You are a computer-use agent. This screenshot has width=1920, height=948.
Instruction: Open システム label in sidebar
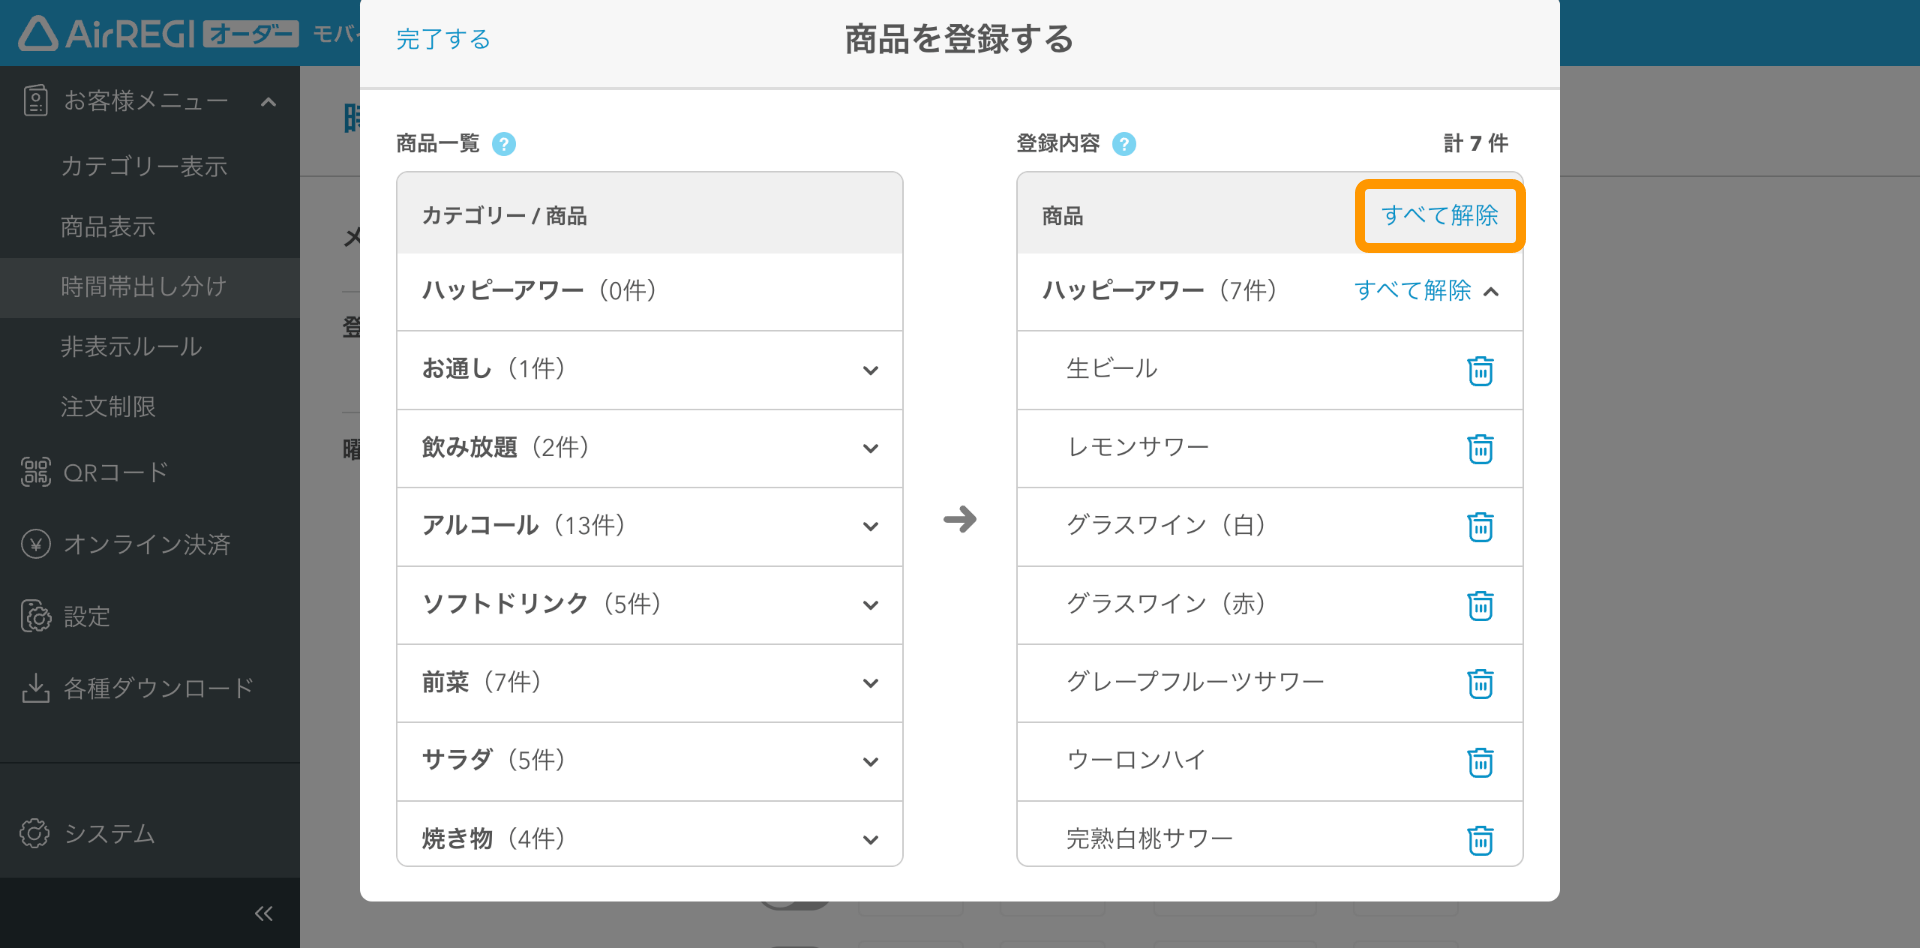point(109,833)
